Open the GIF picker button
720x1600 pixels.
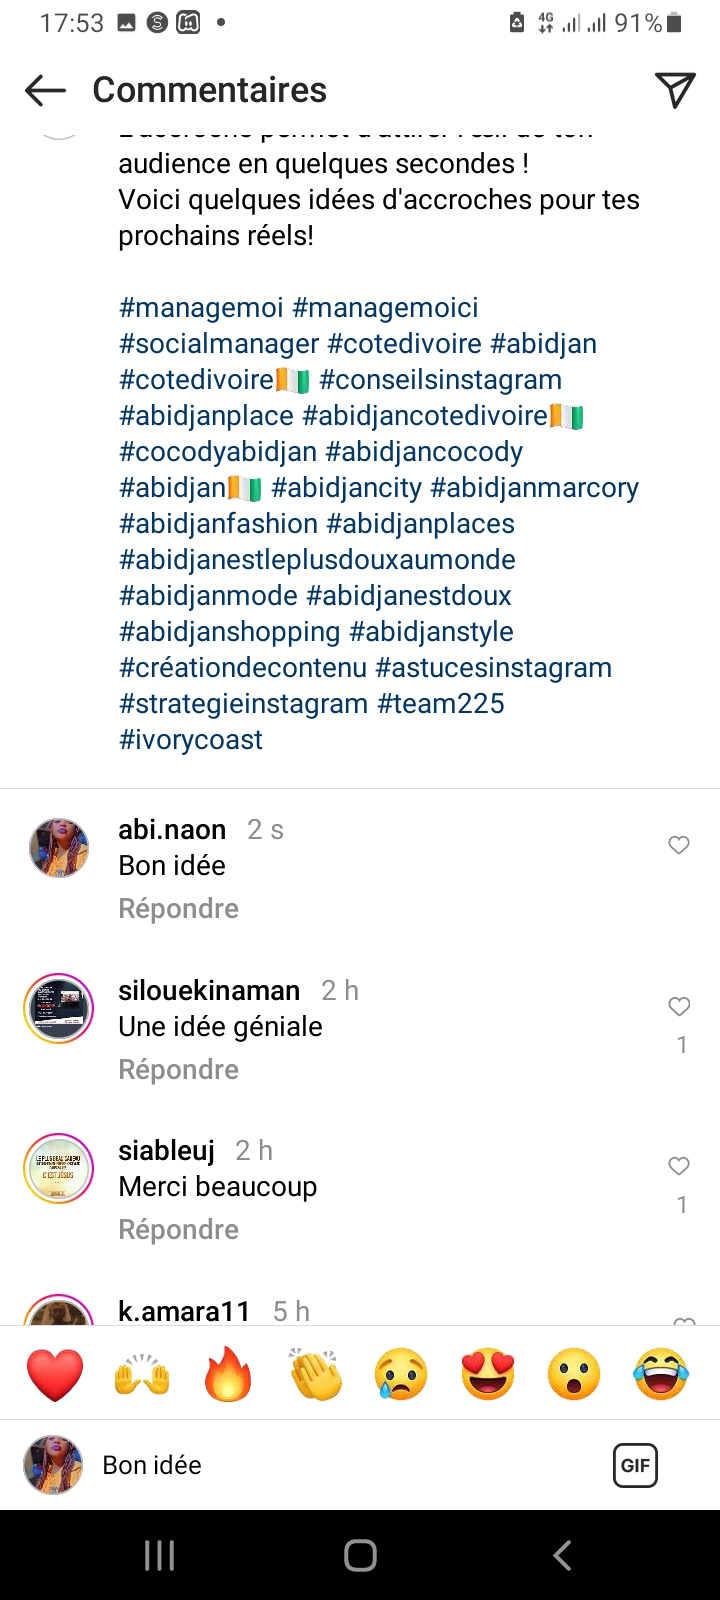click(635, 1466)
